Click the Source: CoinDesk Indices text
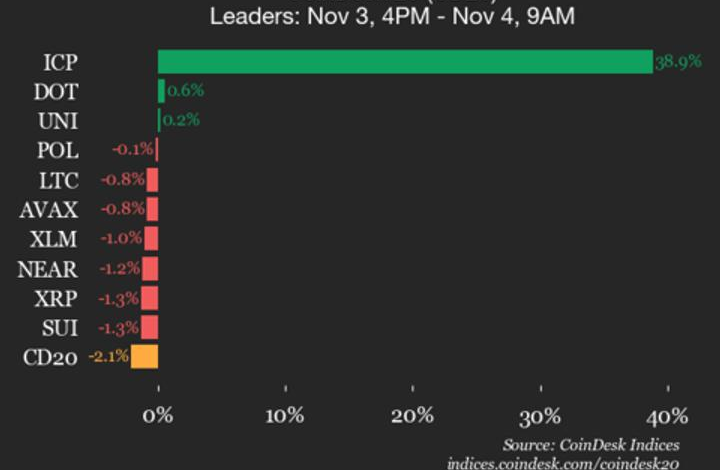The image size is (720, 470). click(x=591, y=444)
